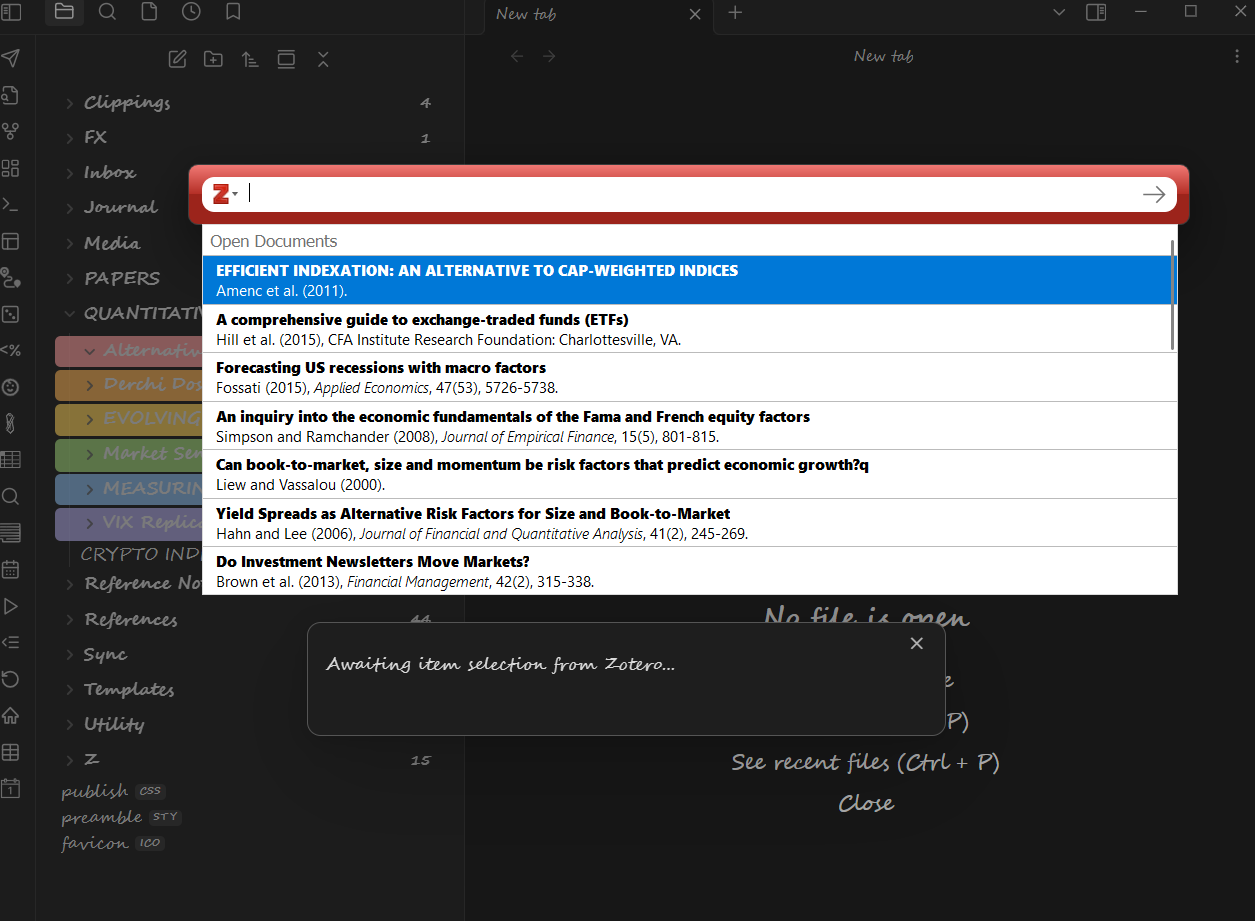This screenshot has height=921, width=1255.
Task: Click the Zotero accept arrow button
Action: tap(1154, 194)
